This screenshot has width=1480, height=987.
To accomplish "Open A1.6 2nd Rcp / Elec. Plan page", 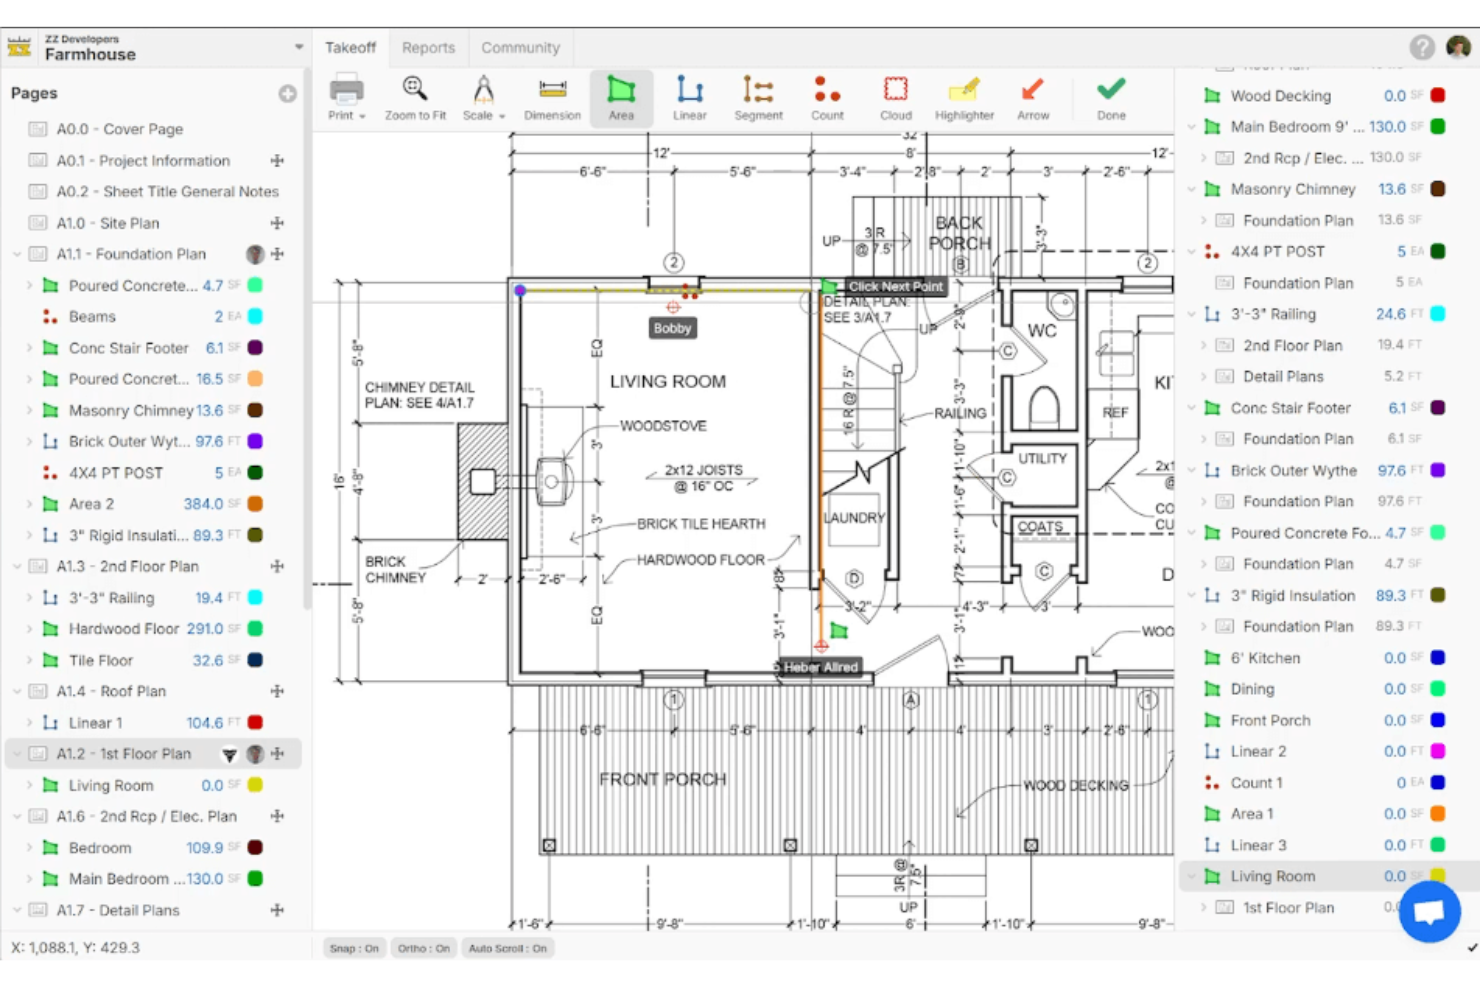I will [147, 816].
